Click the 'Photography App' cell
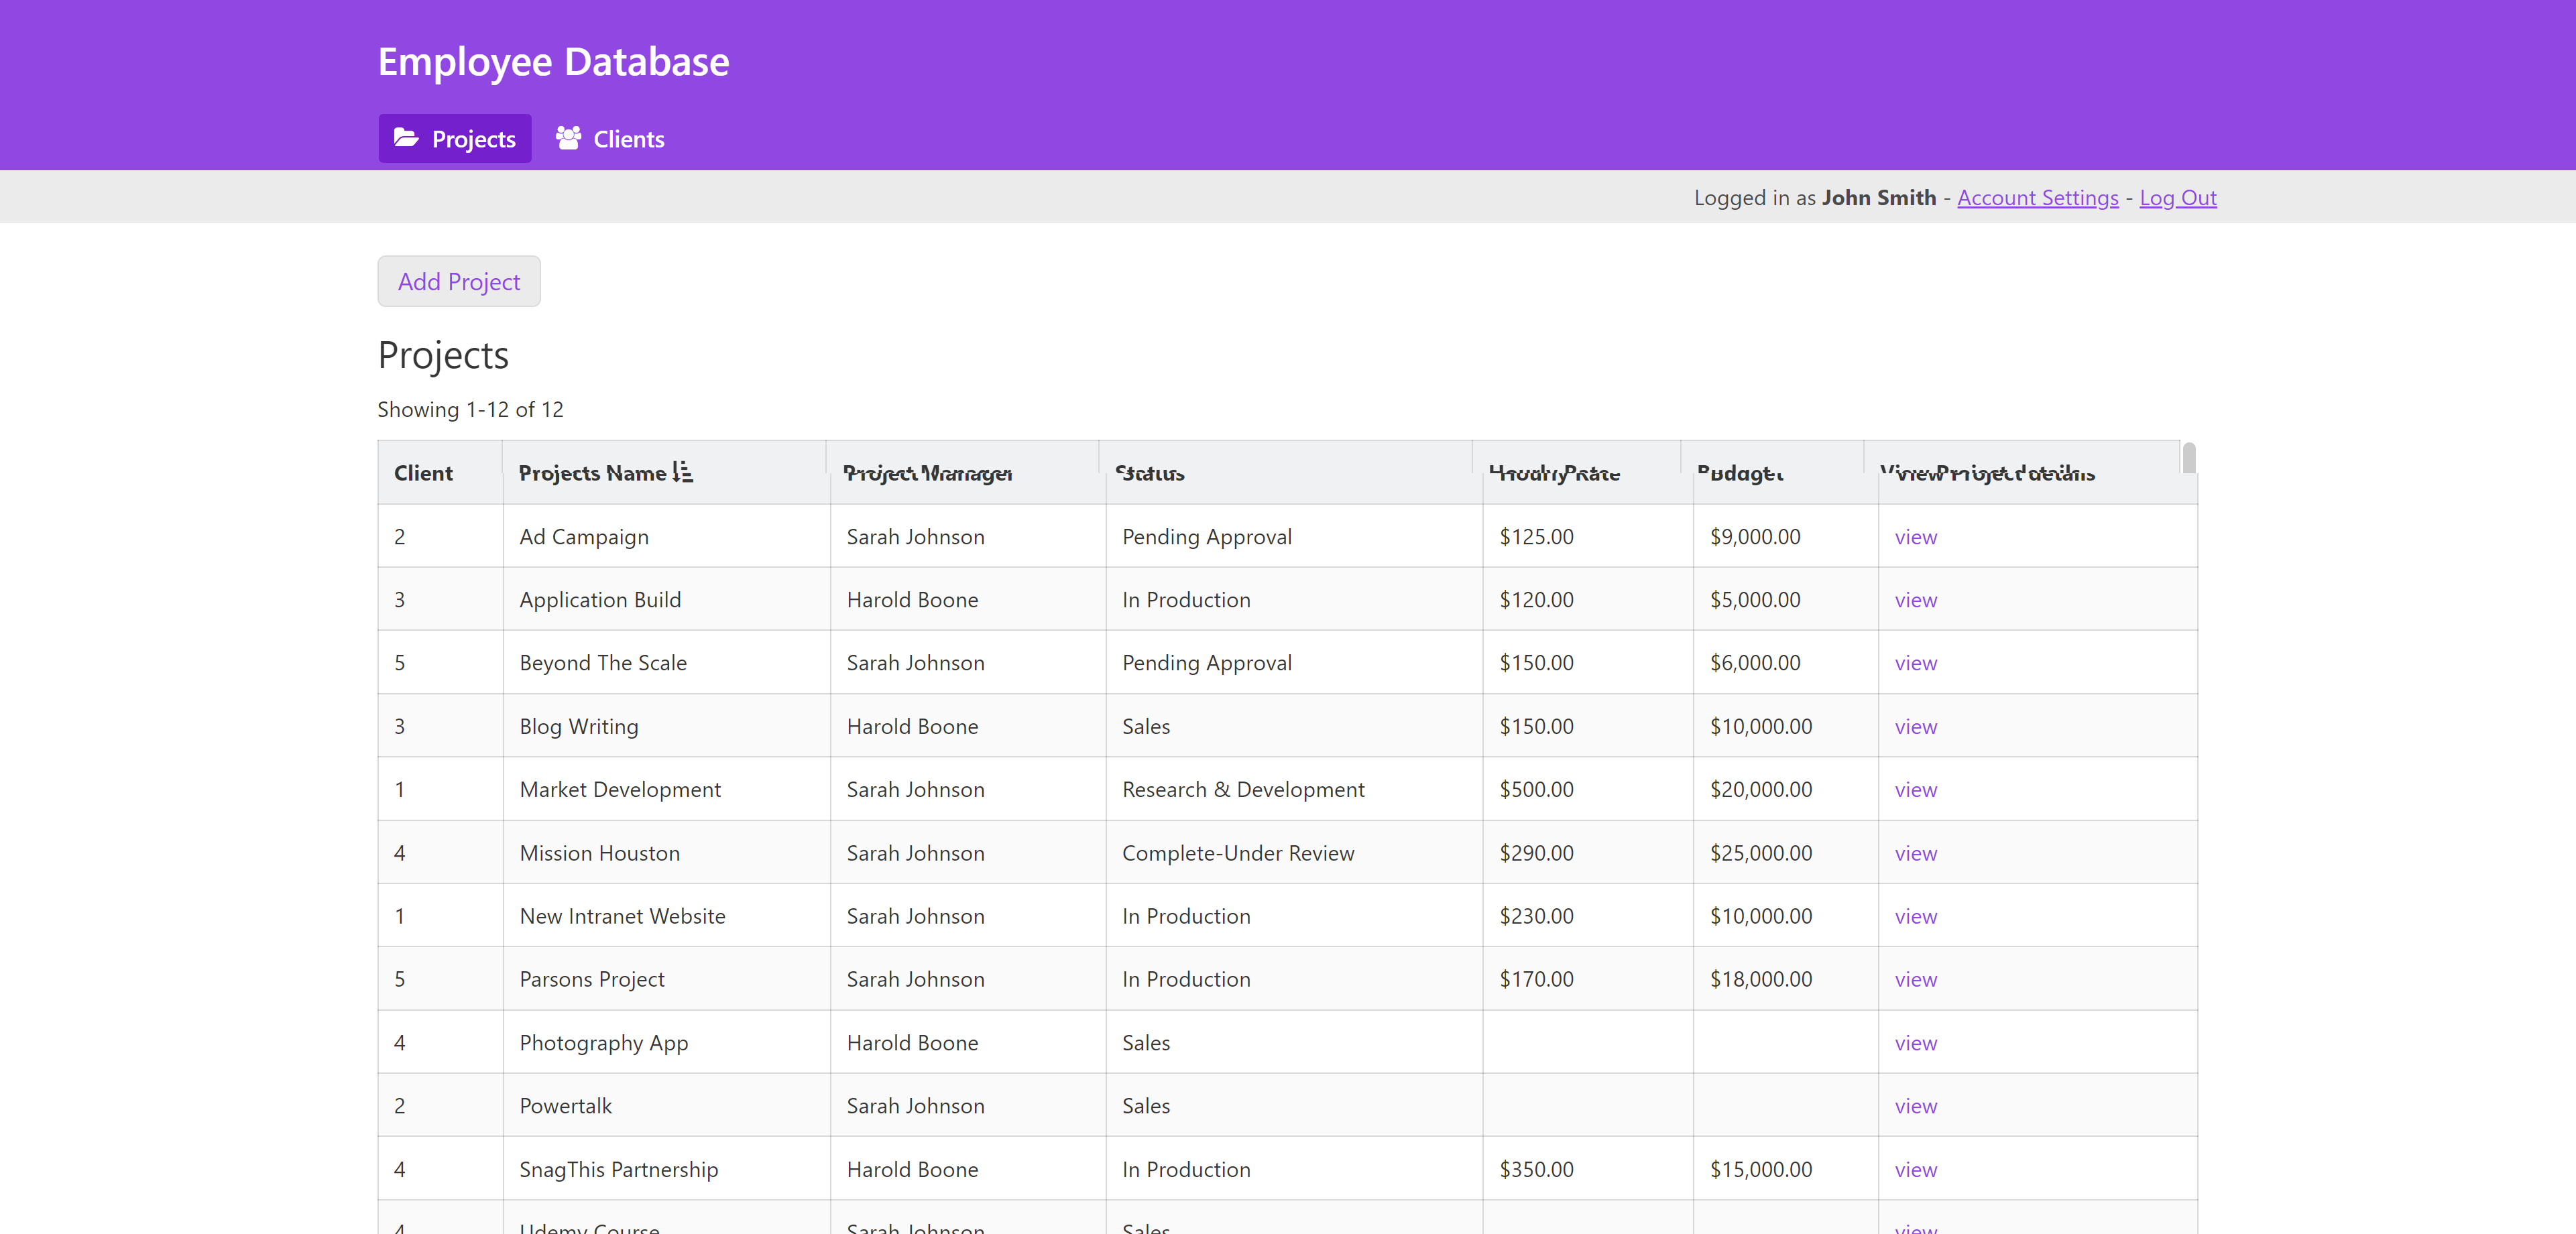Image resolution: width=2576 pixels, height=1234 pixels. coord(666,1042)
